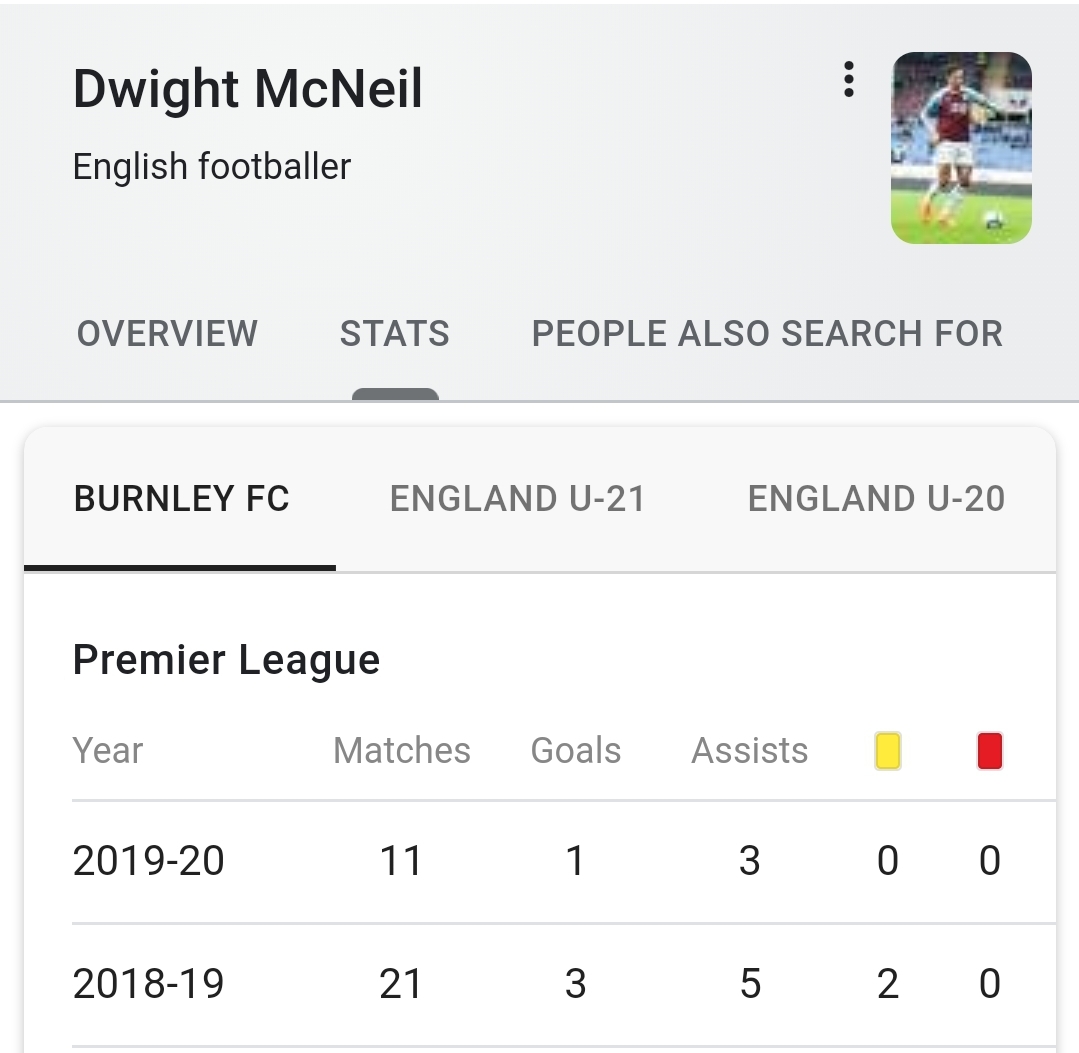Open Dwight McNeil's photo thumbnail
Image resolution: width=1079 pixels, height=1053 pixels.
click(961, 148)
